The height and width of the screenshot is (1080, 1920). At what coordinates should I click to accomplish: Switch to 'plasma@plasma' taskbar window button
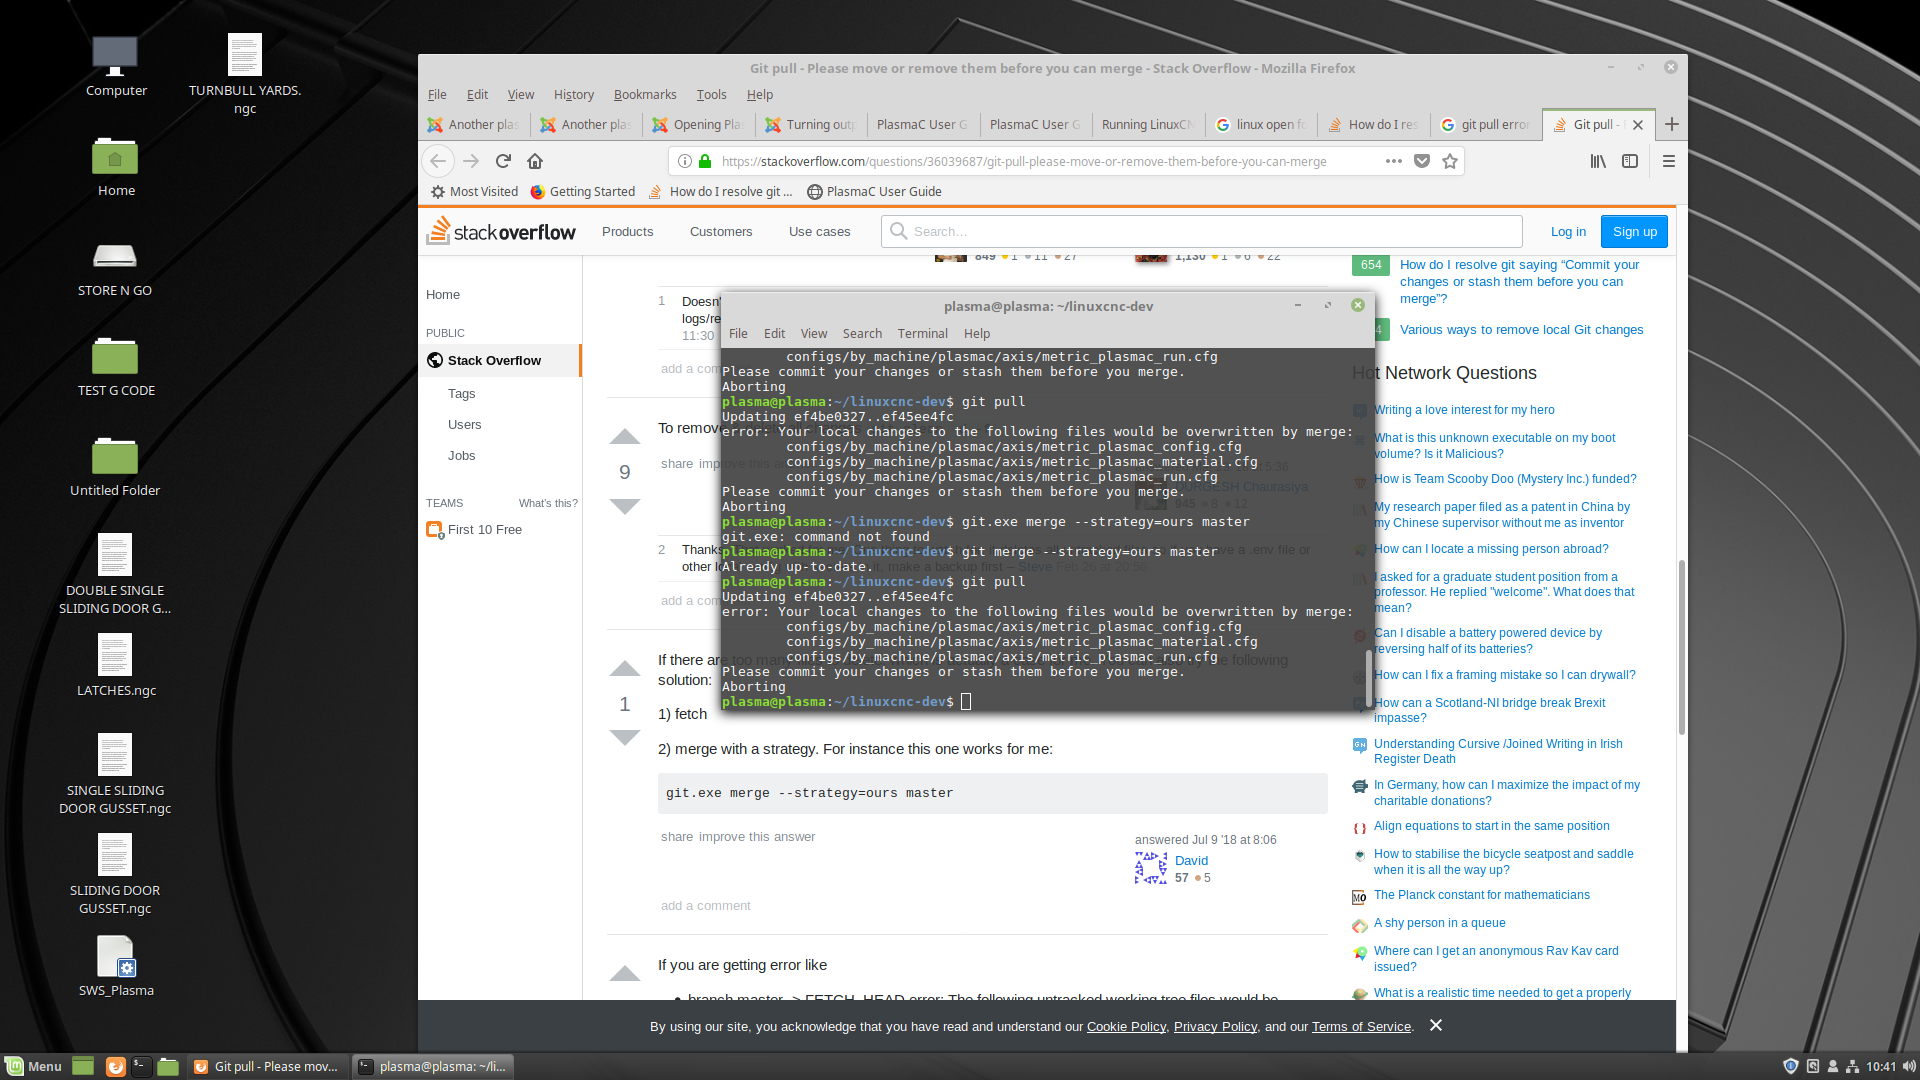click(x=434, y=1067)
